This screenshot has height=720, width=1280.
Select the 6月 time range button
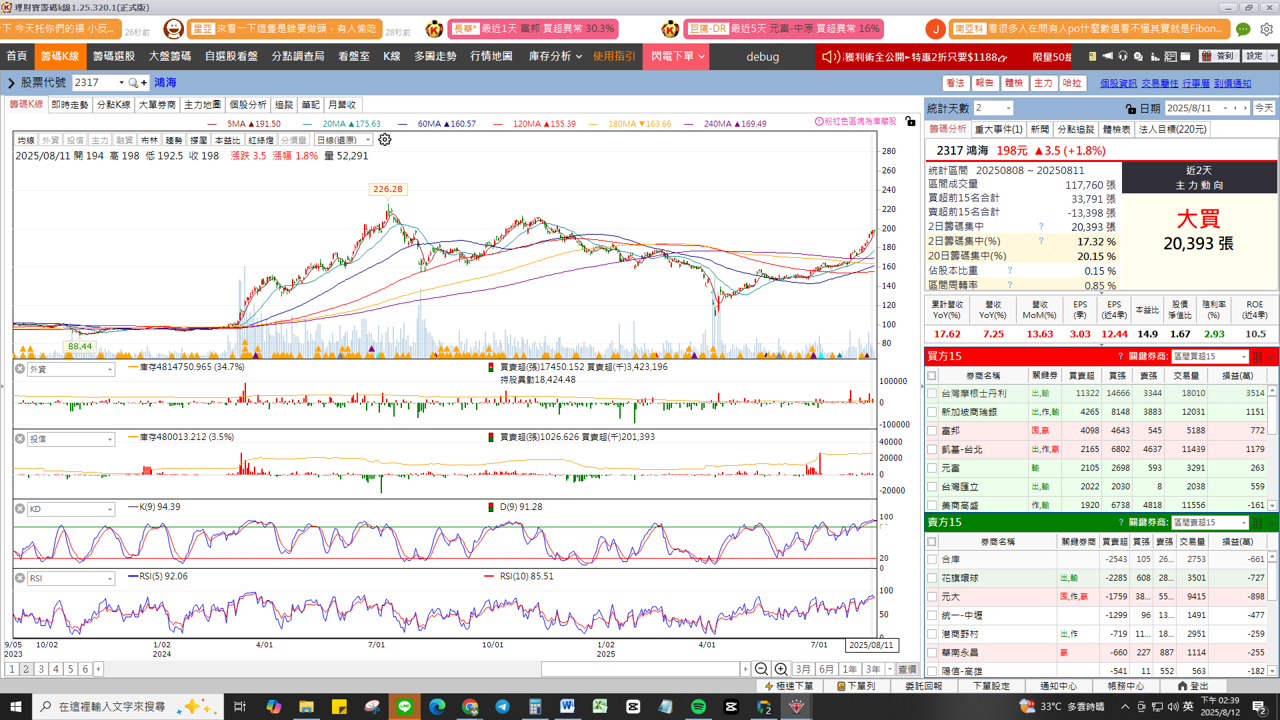[x=826, y=669]
